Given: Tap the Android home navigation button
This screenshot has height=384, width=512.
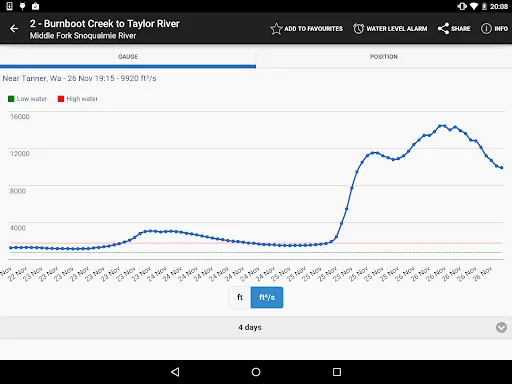Looking at the screenshot, I should (x=256, y=372).
